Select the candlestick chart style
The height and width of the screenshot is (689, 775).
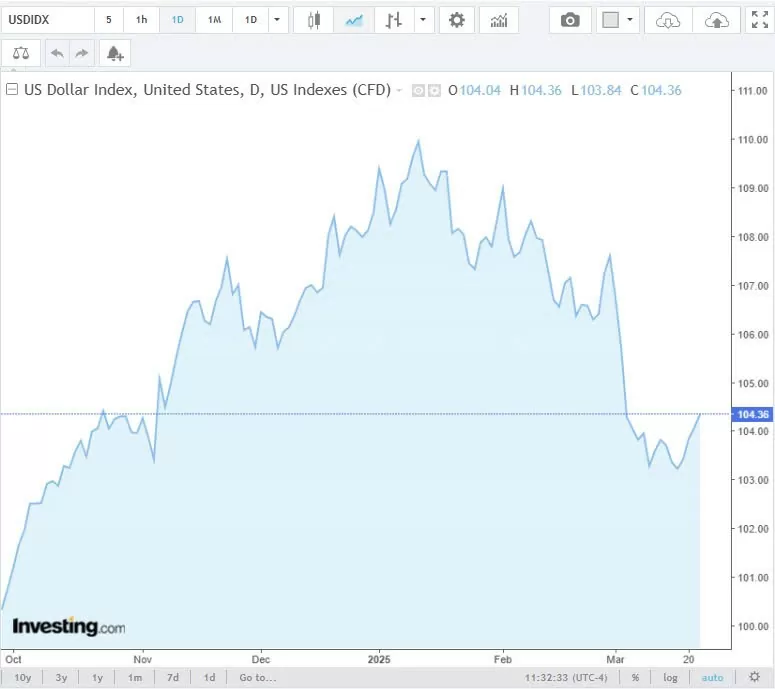(x=314, y=20)
